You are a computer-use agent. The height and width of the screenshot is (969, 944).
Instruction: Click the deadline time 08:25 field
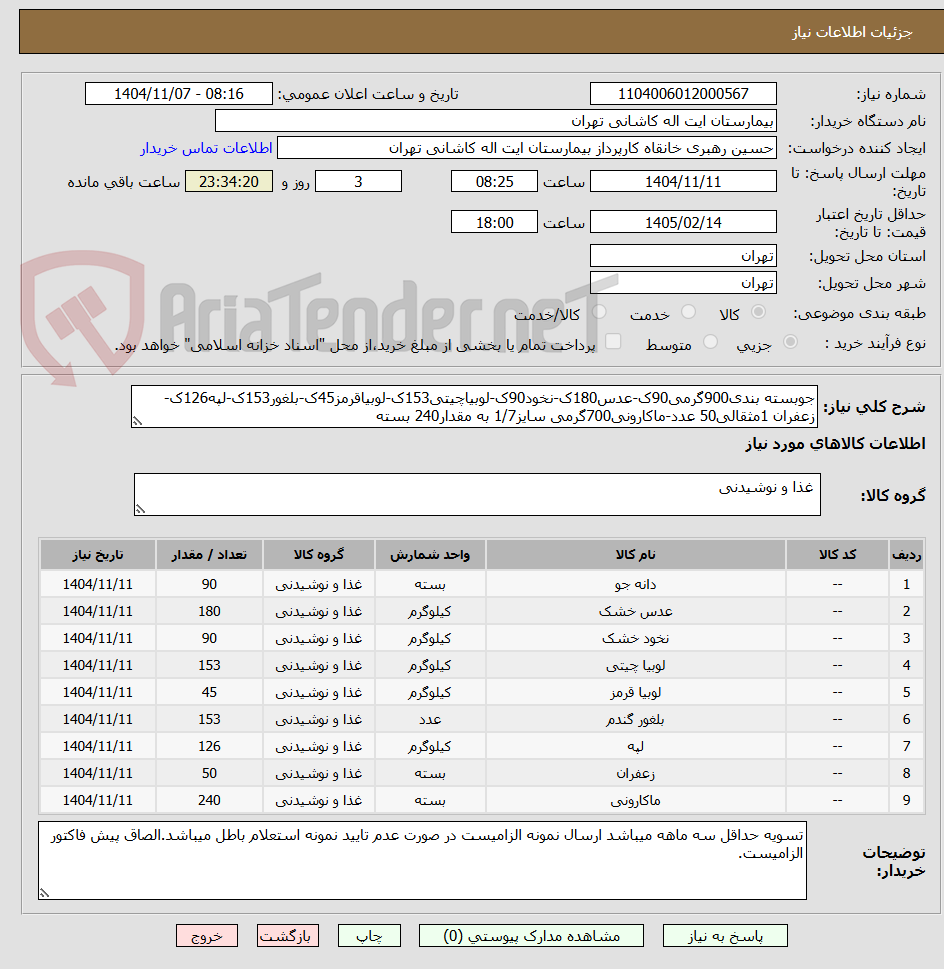click(x=494, y=182)
